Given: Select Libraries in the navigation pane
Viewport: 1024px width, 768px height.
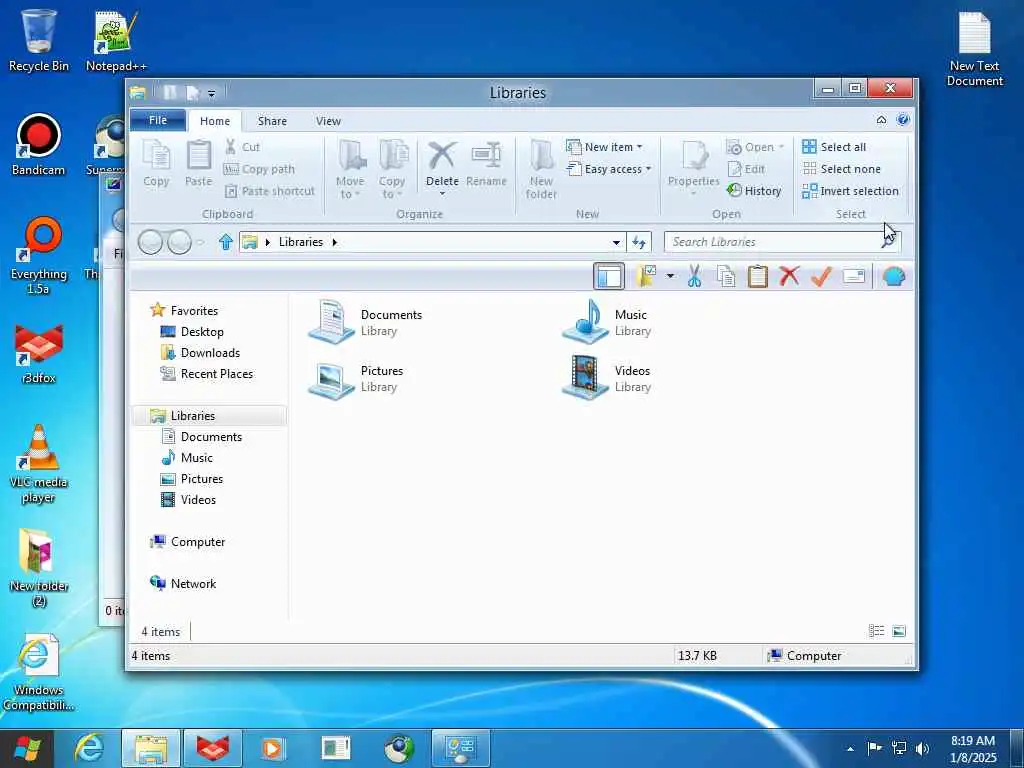Looking at the screenshot, I should point(210,415).
